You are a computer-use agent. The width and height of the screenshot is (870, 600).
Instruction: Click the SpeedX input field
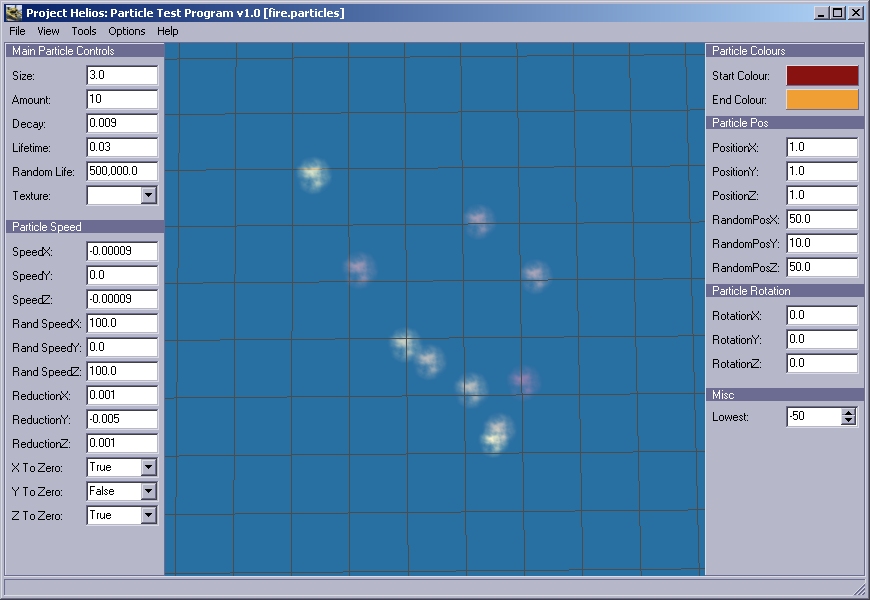(122, 252)
